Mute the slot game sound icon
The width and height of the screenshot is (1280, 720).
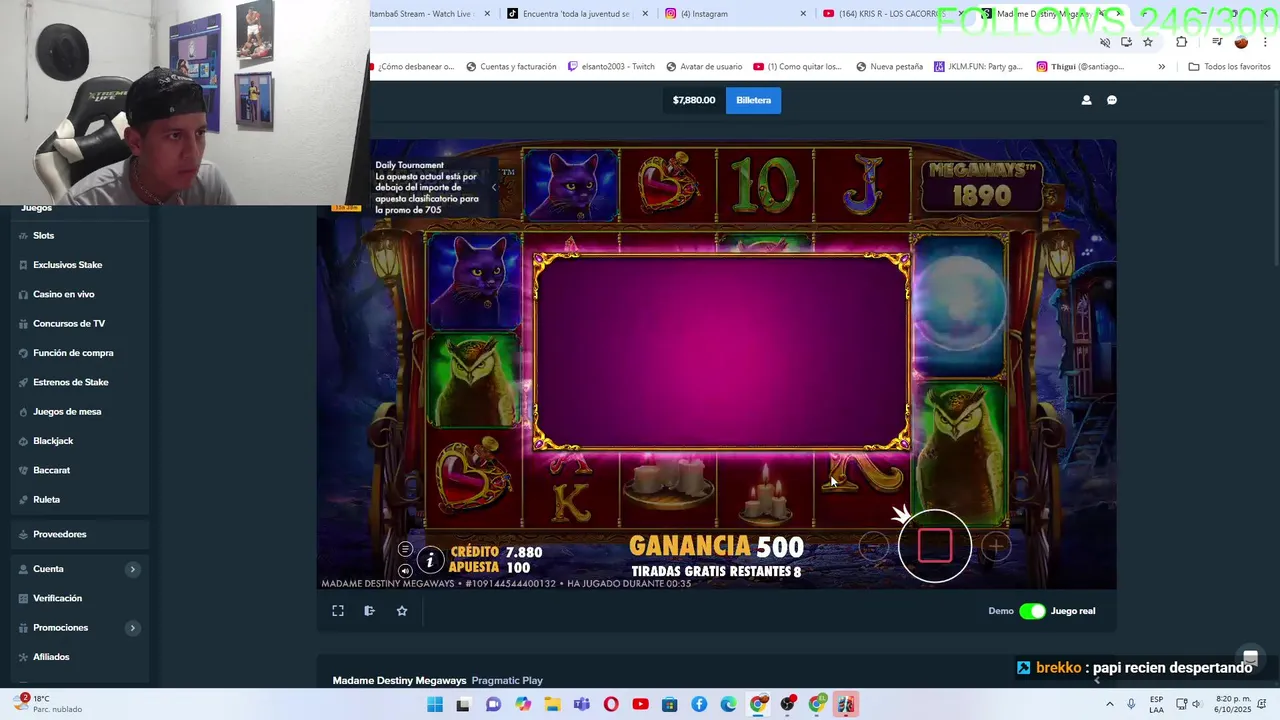click(x=405, y=571)
